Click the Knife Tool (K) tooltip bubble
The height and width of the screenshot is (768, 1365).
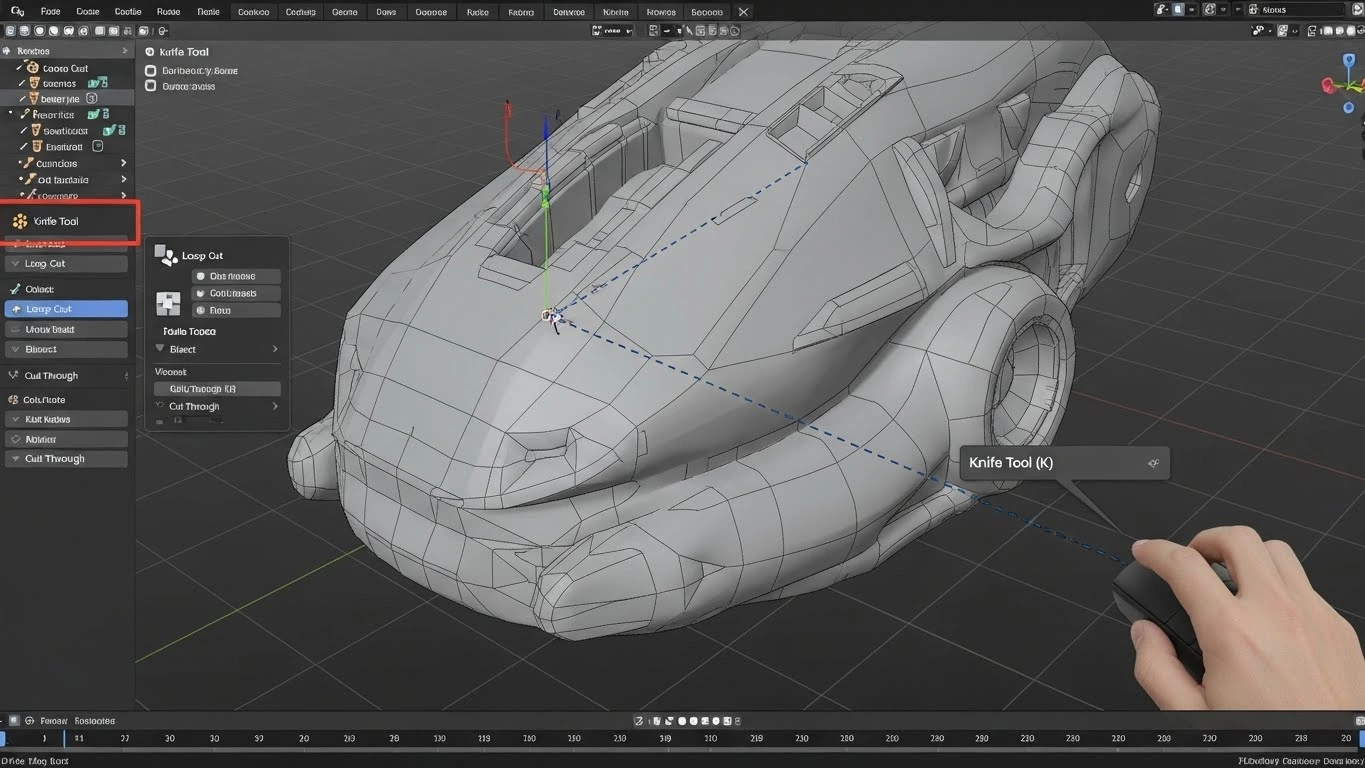point(1063,462)
